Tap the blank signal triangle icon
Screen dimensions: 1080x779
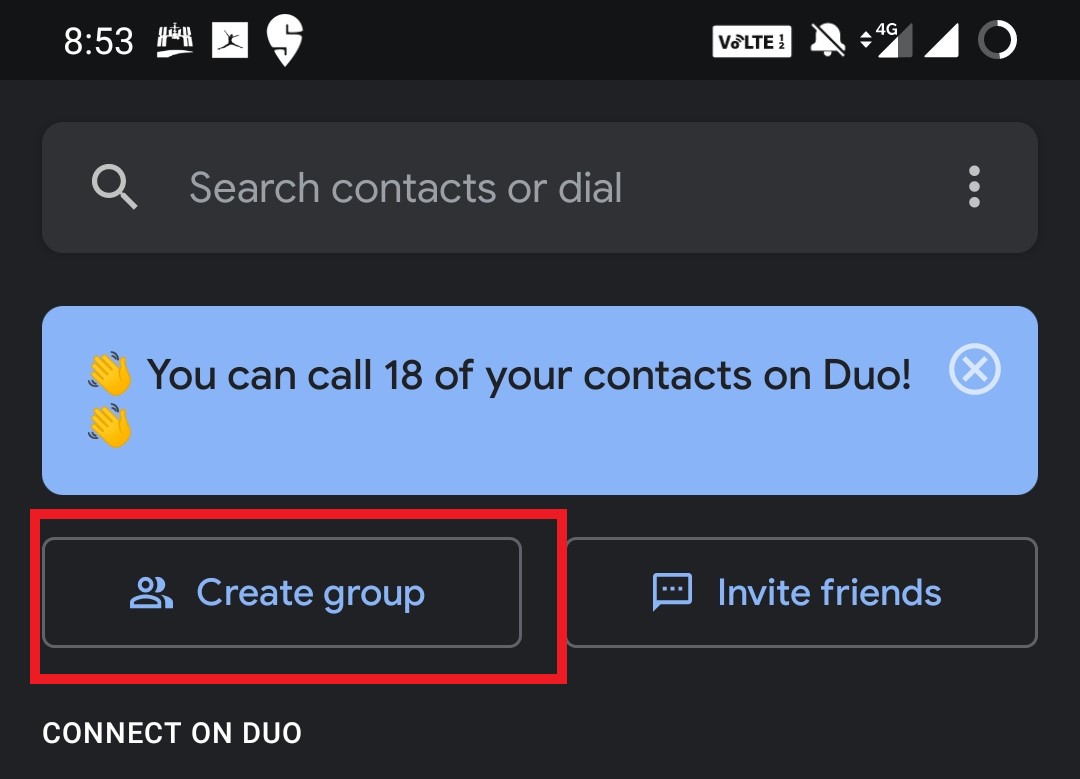point(941,40)
